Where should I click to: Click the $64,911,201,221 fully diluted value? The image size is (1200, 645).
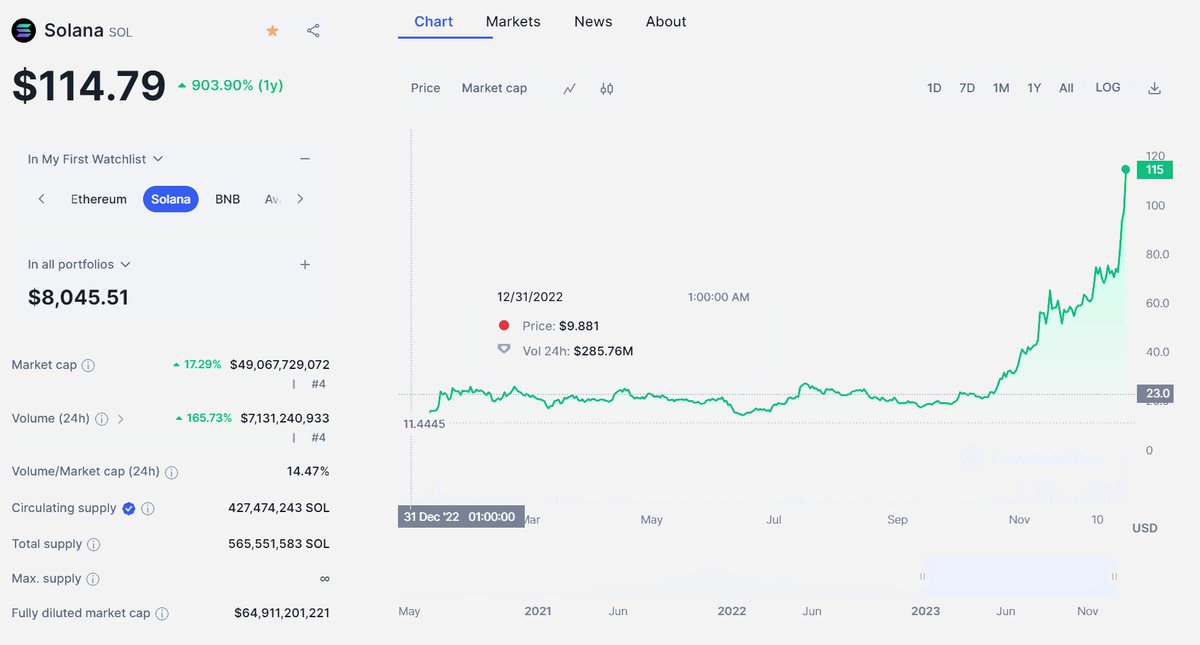282,613
